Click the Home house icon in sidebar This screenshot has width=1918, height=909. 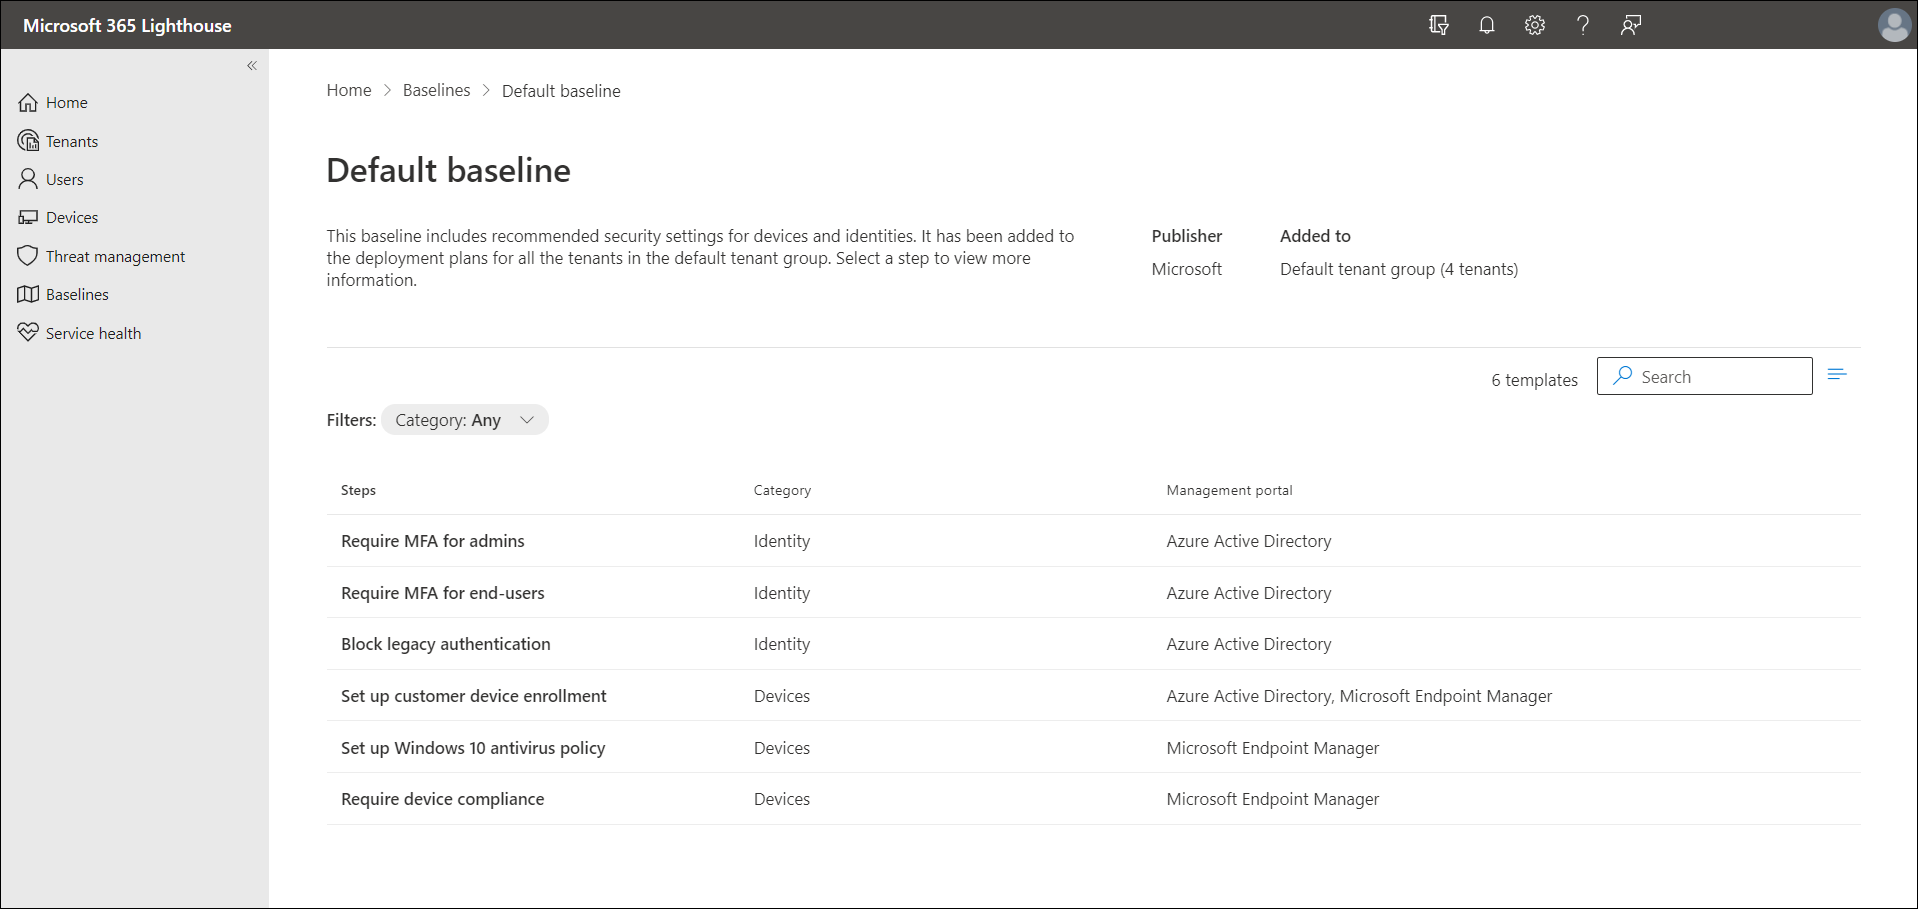28,103
